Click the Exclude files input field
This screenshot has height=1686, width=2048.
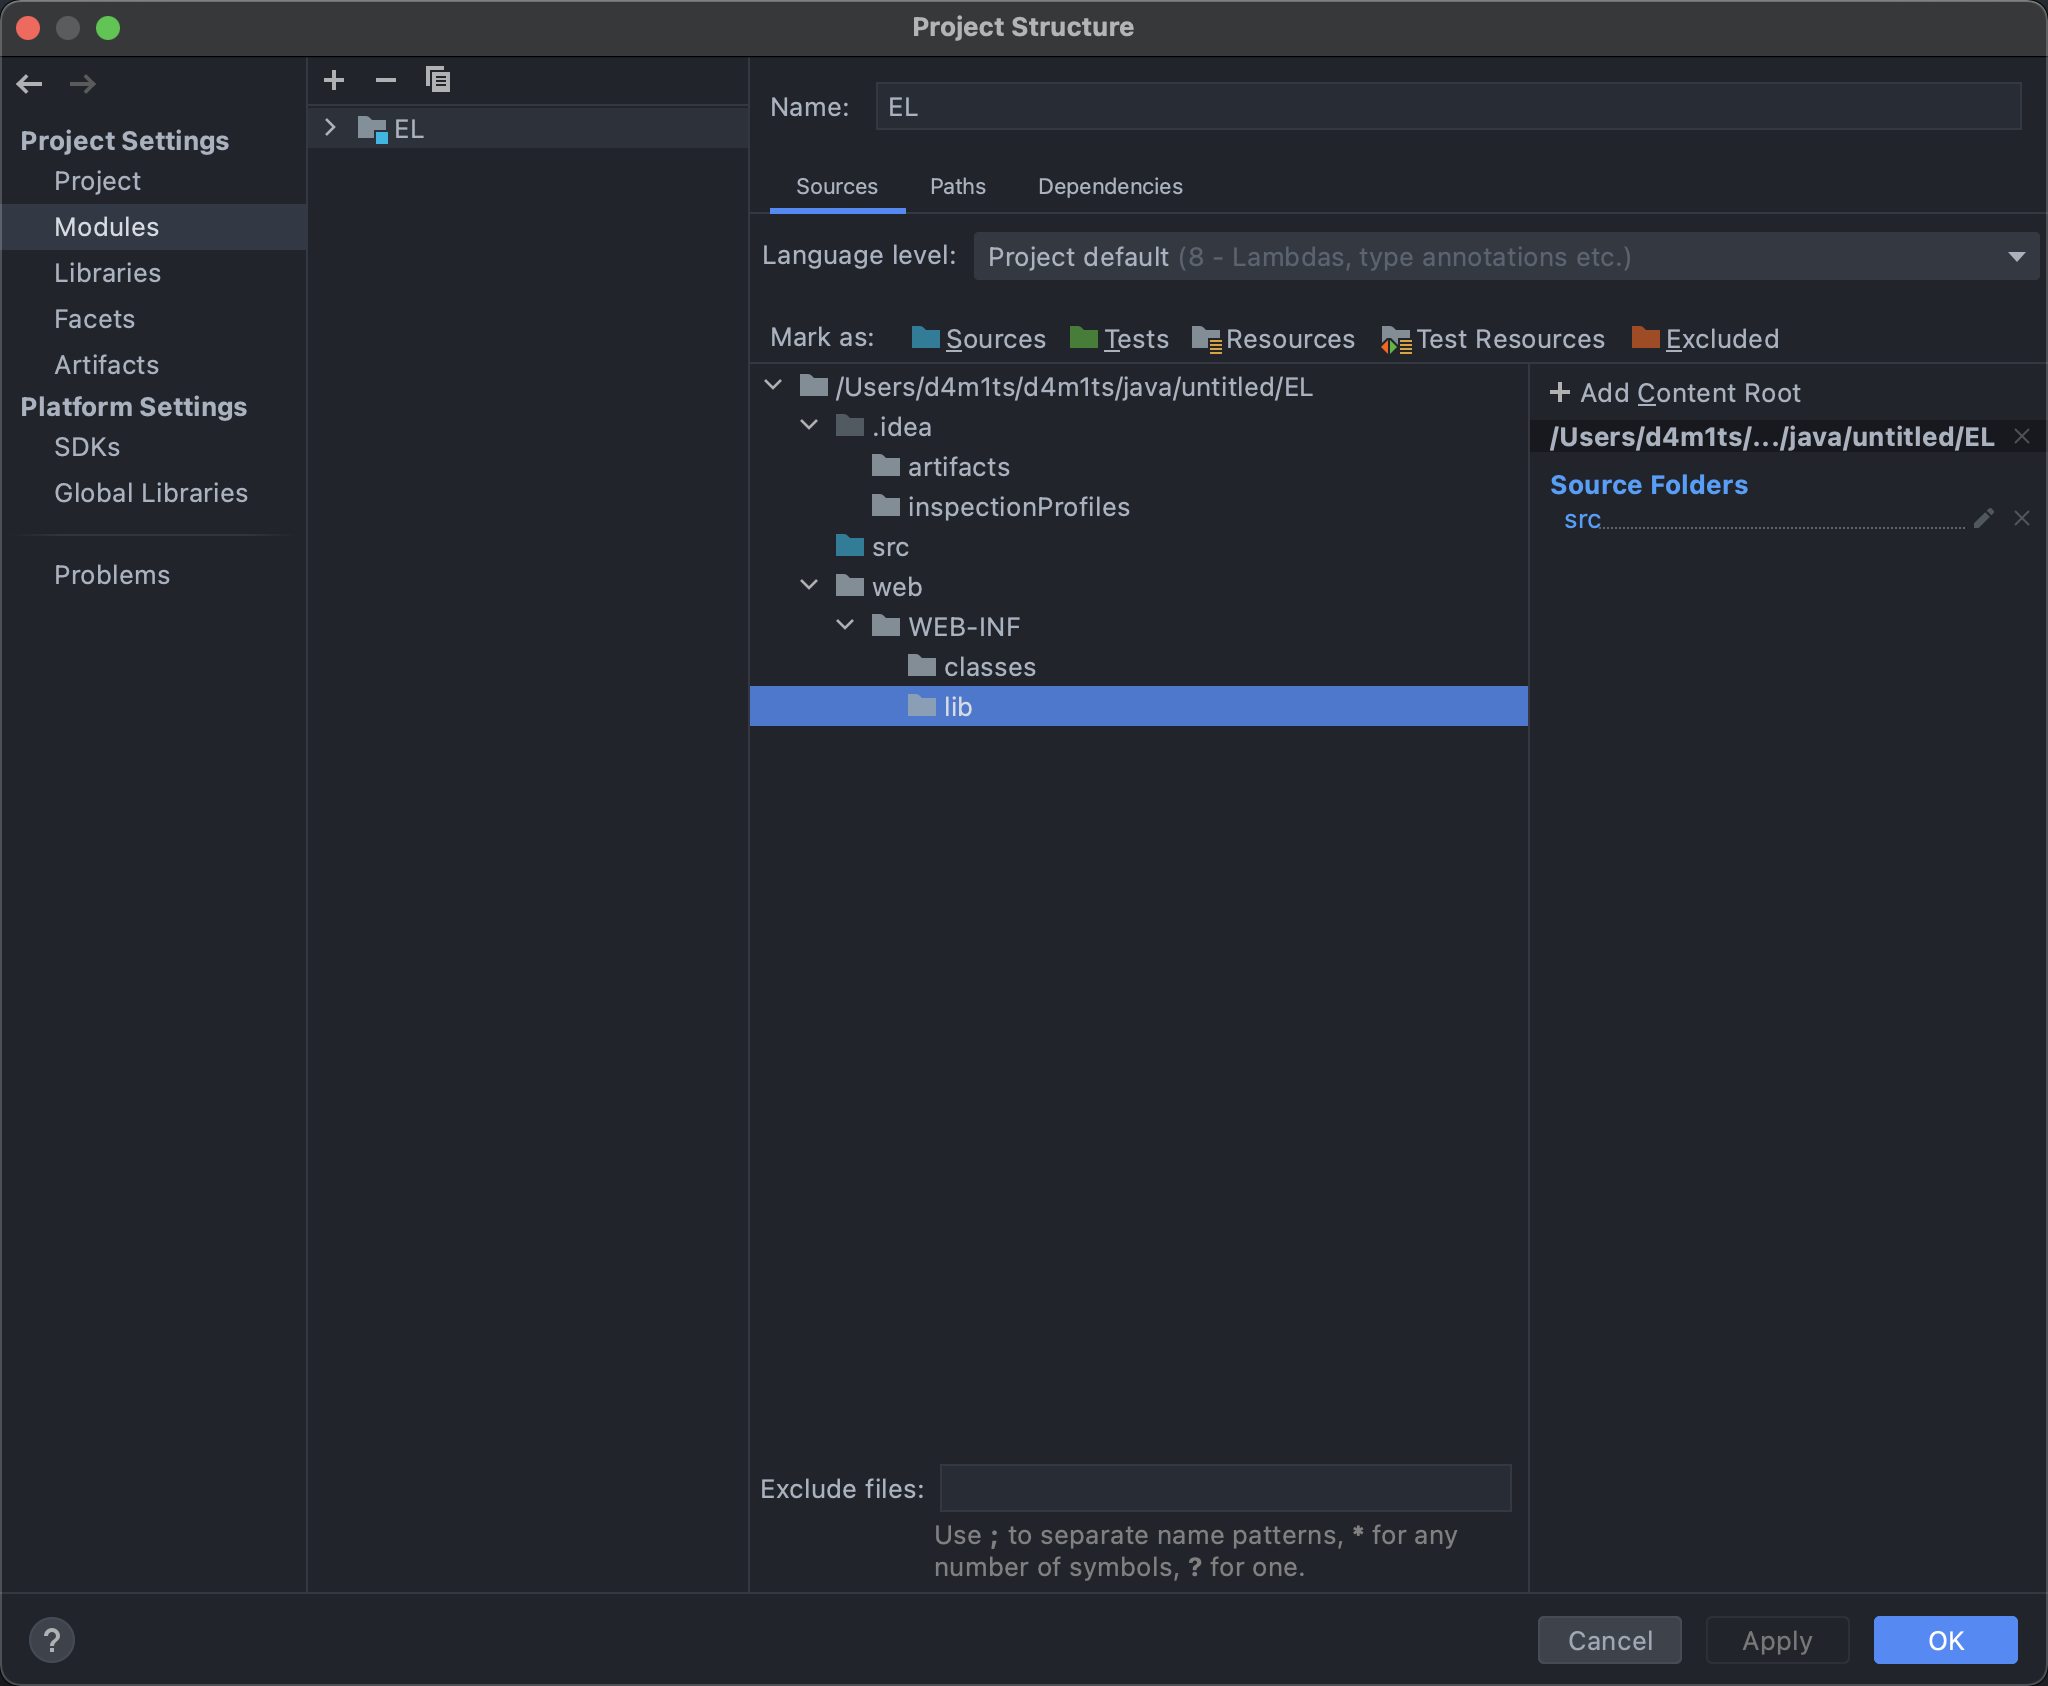1225,1488
